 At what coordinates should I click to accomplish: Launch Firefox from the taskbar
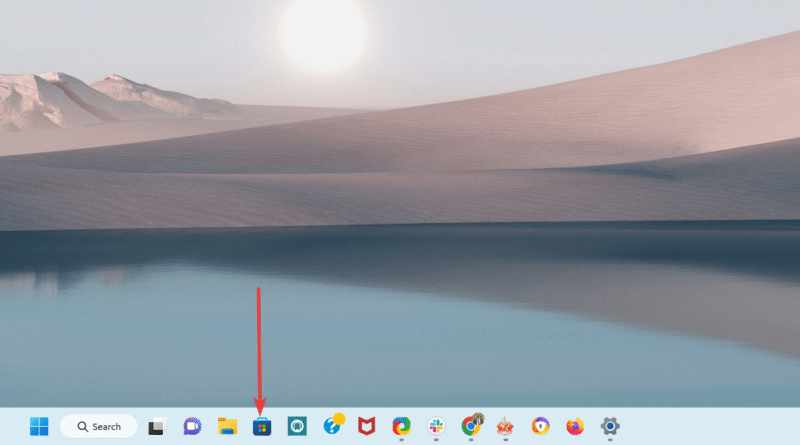574,426
